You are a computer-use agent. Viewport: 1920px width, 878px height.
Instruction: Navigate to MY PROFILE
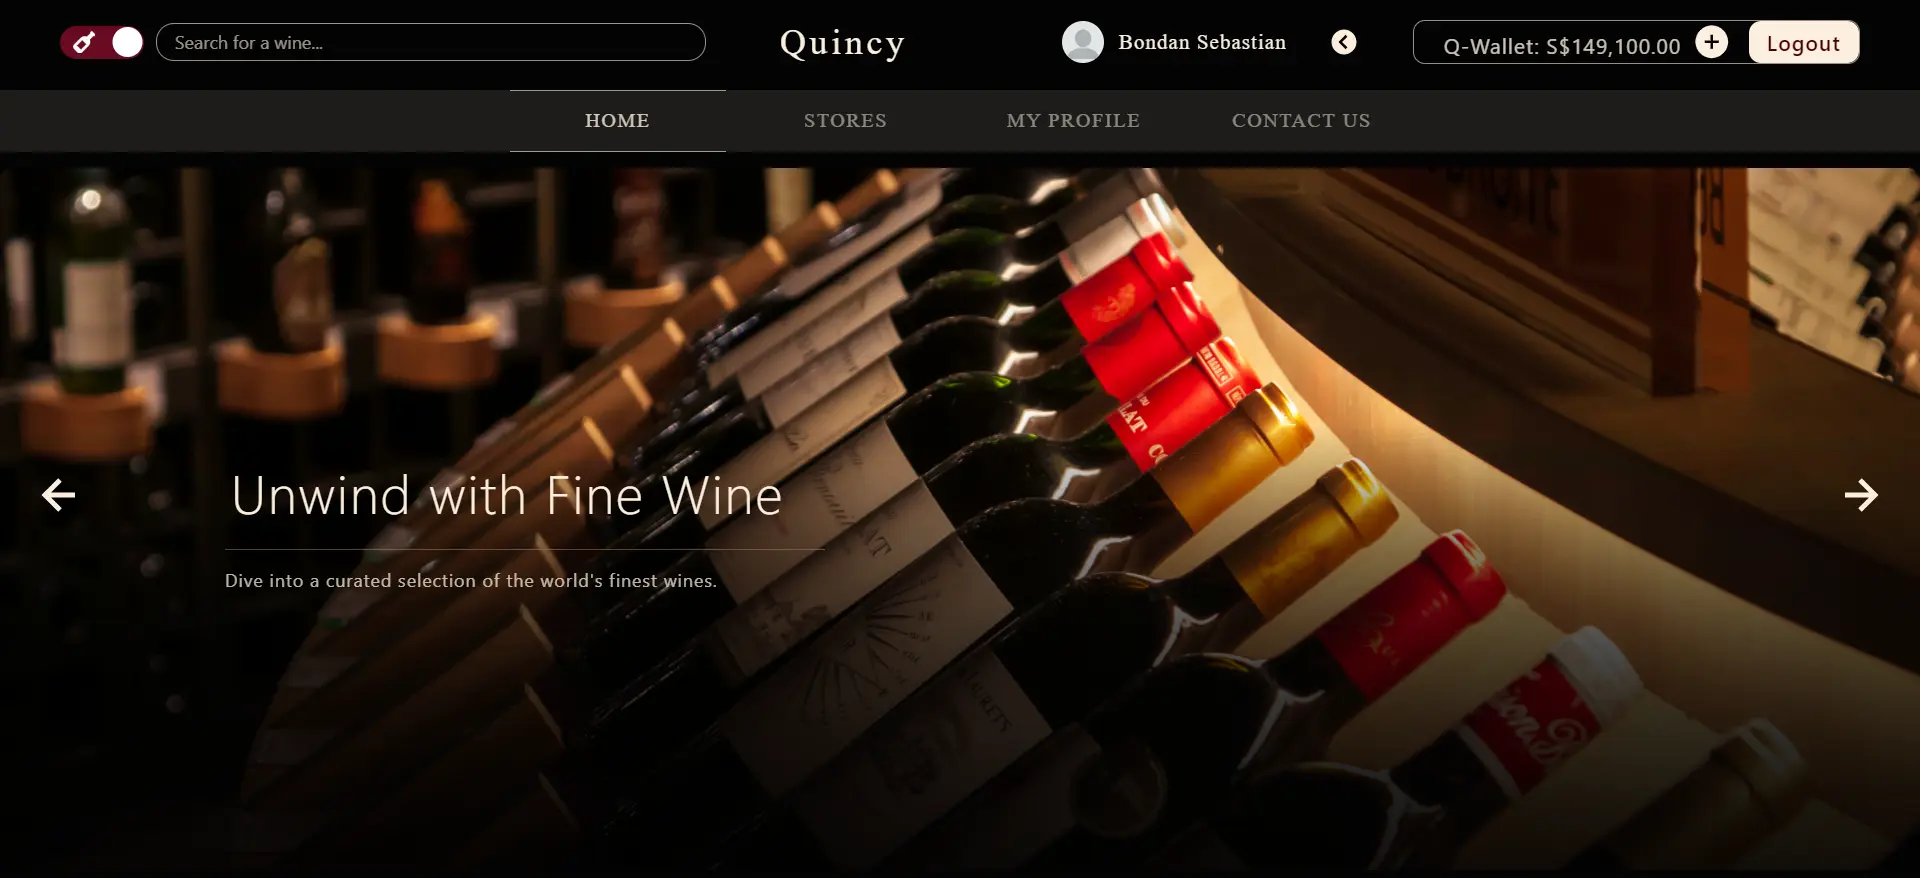(1073, 121)
